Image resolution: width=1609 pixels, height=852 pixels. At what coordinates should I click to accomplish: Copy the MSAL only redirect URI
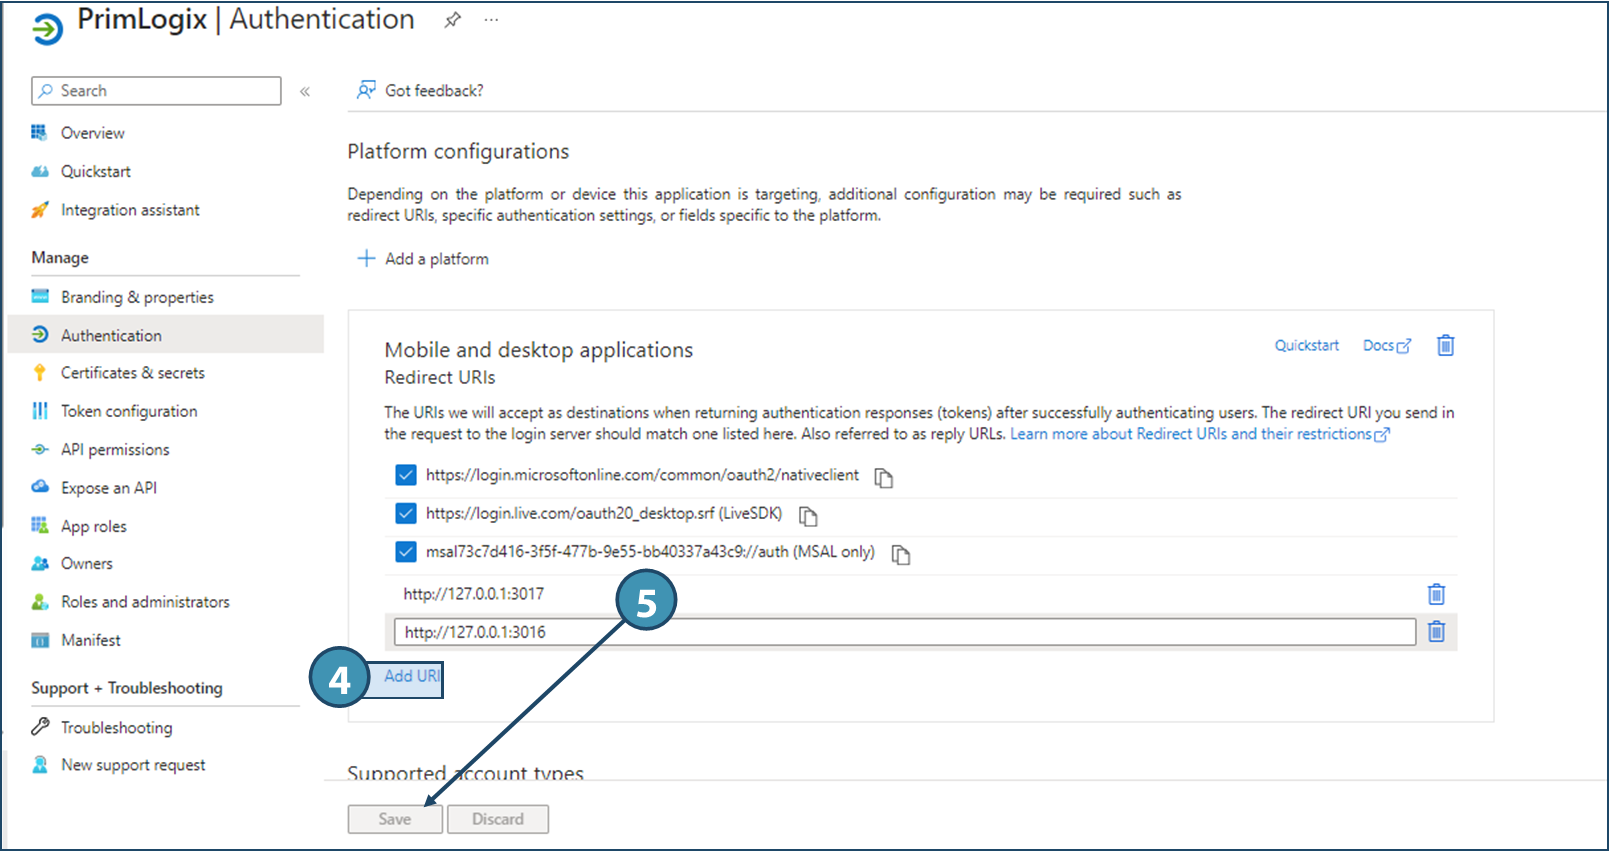click(x=901, y=555)
